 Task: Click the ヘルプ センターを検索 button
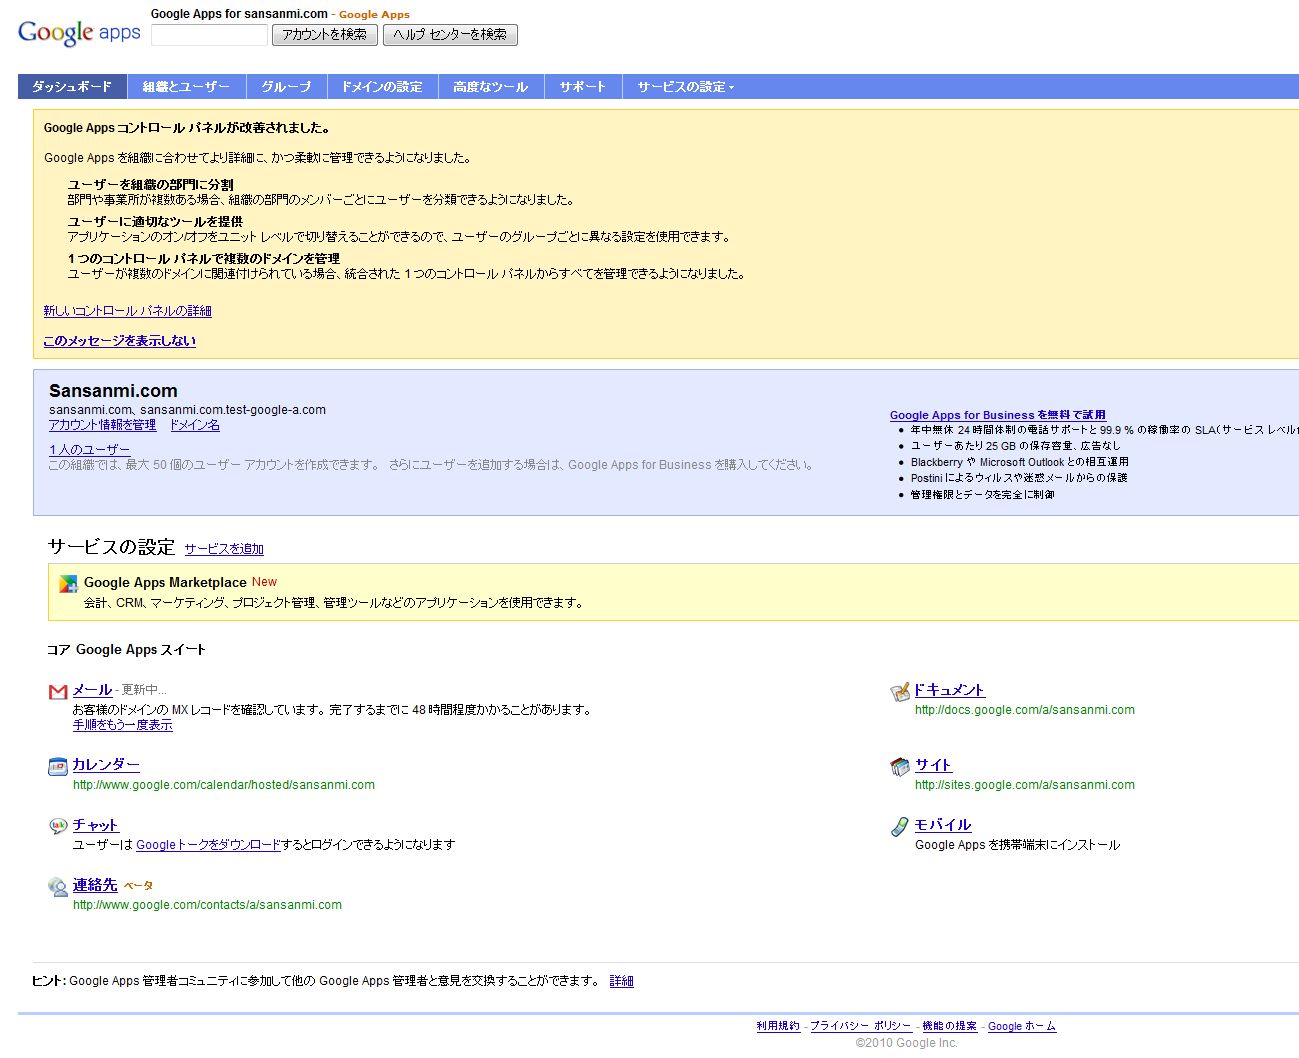450,35
